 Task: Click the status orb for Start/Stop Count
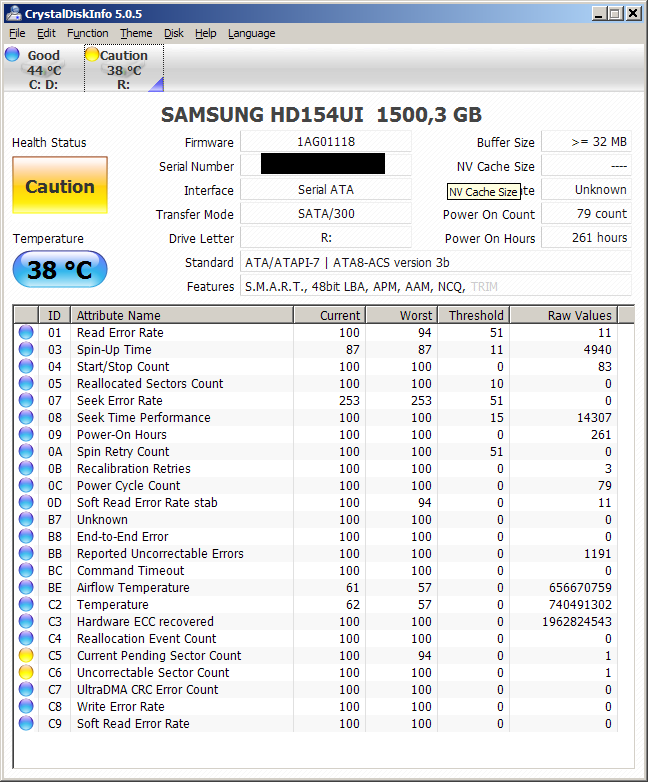(x=26, y=366)
